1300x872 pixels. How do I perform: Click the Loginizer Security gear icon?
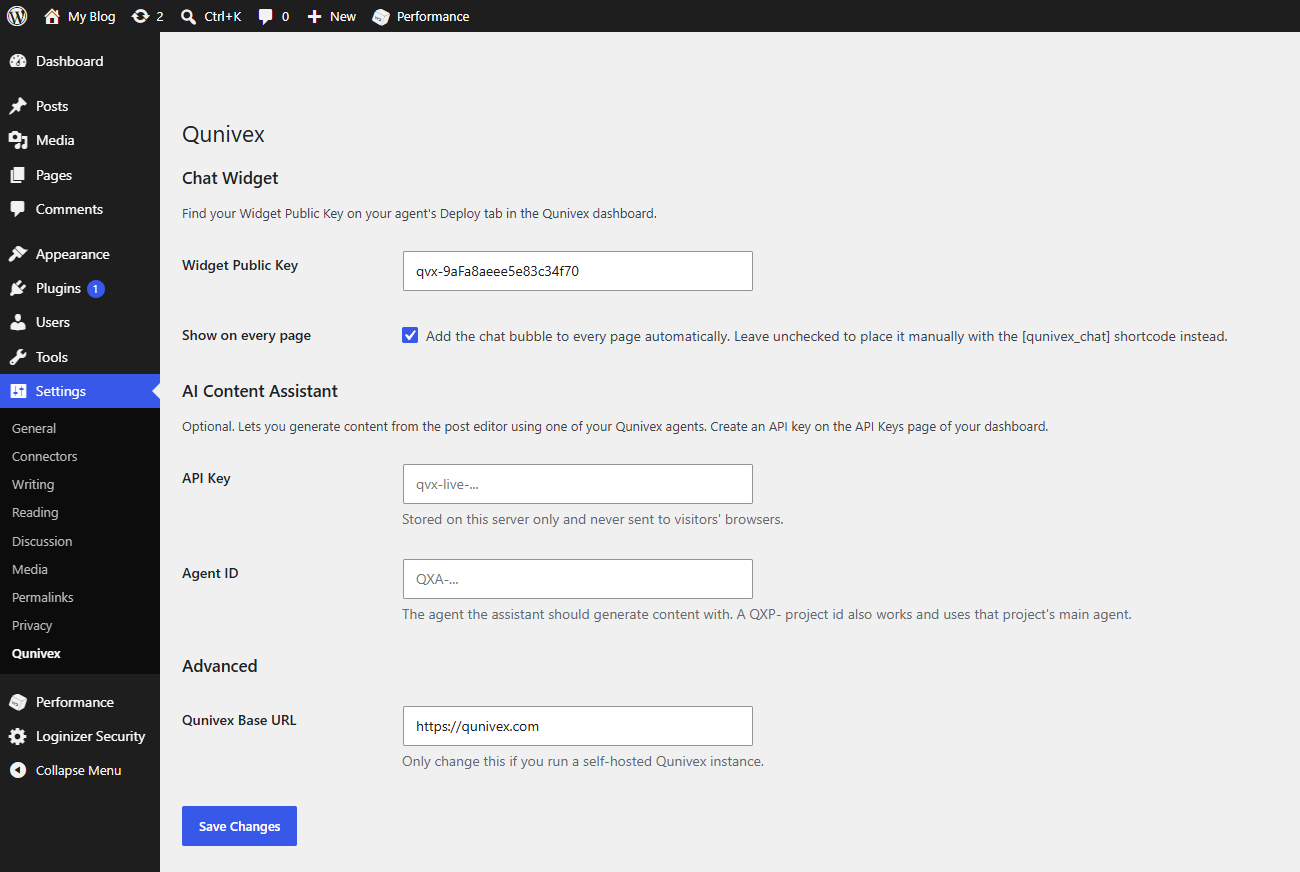(18, 736)
